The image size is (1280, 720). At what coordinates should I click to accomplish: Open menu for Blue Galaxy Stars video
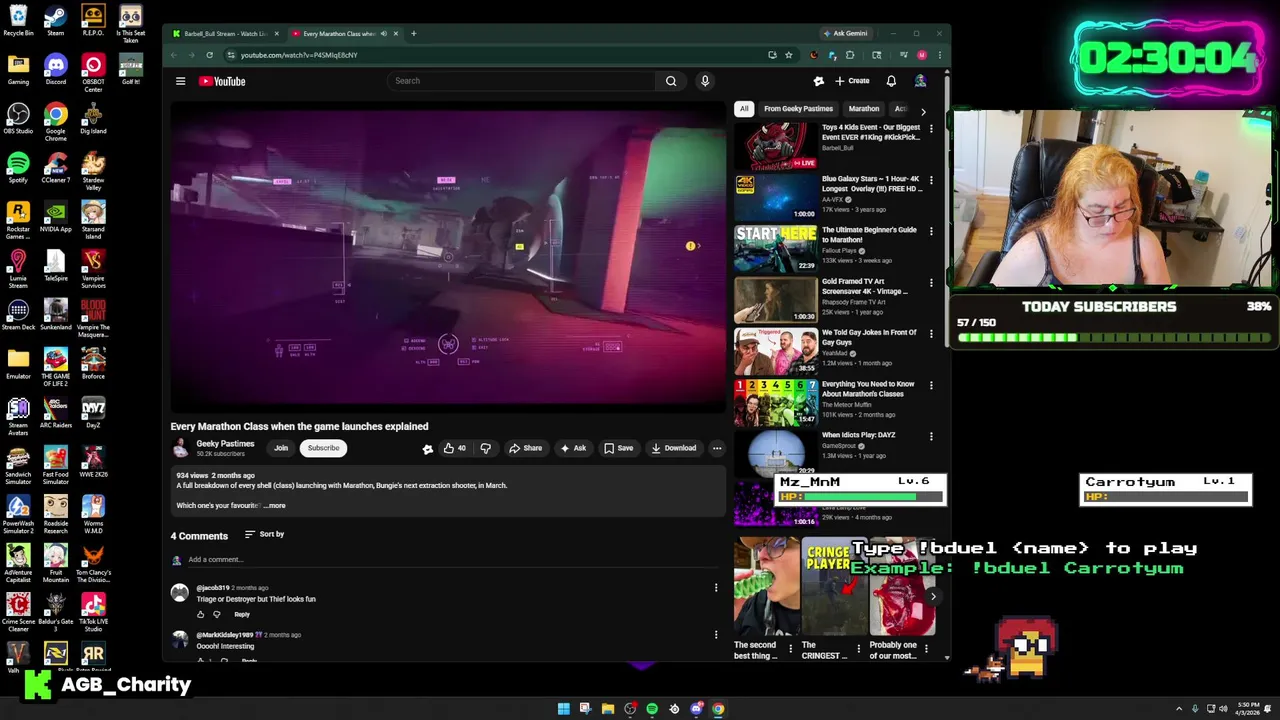[931, 180]
